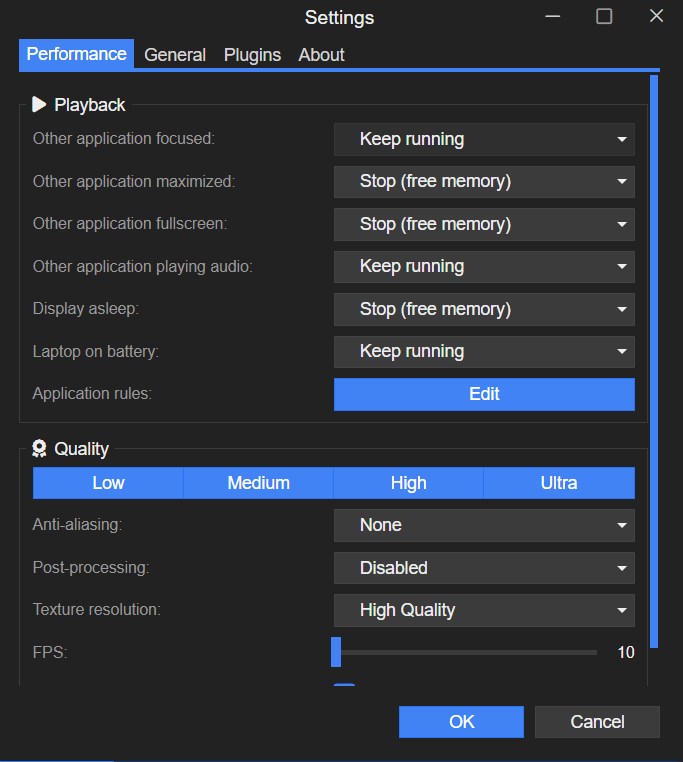Click OK to confirm settings
Viewport: 683px width, 762px height.
point(461,722)
